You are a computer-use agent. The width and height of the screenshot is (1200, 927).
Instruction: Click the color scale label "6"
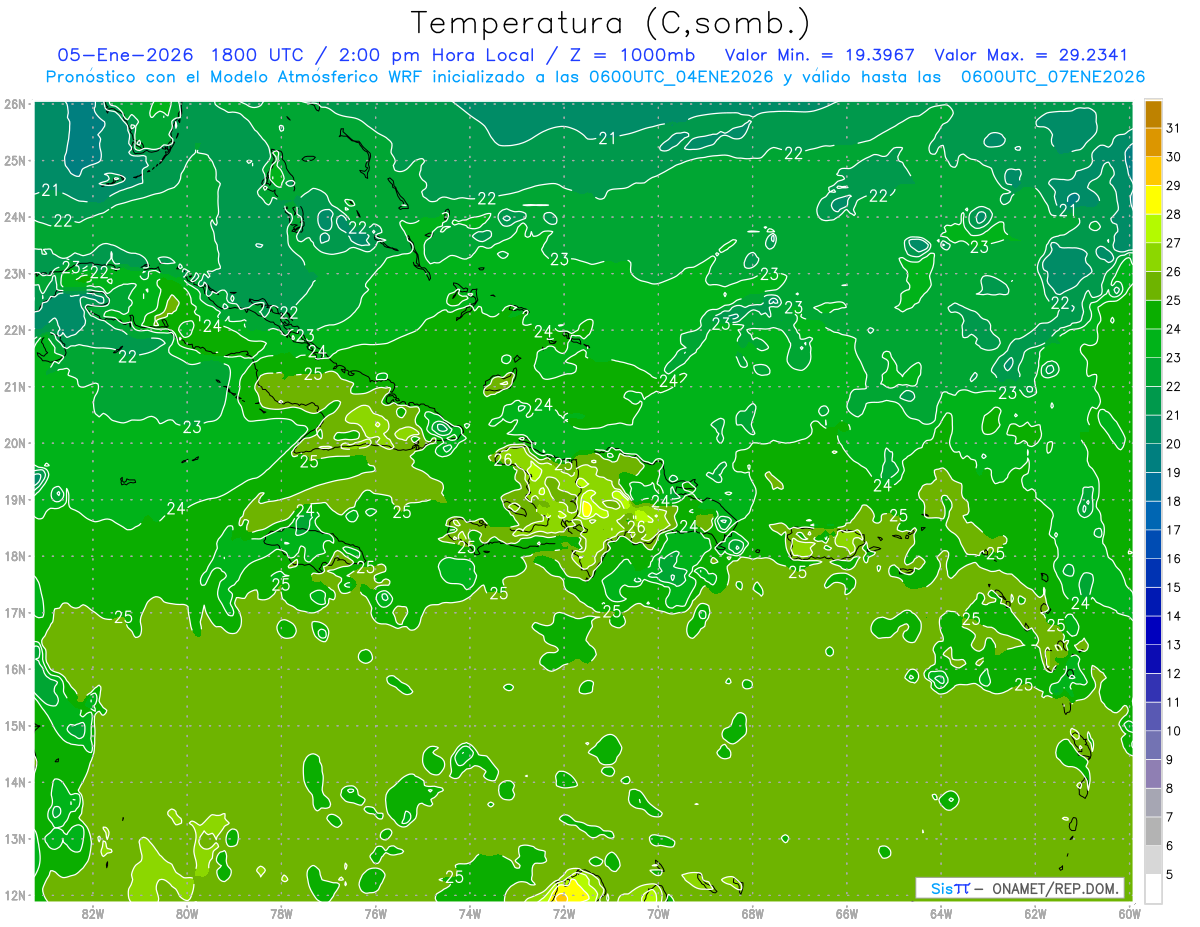point(1170,846)
